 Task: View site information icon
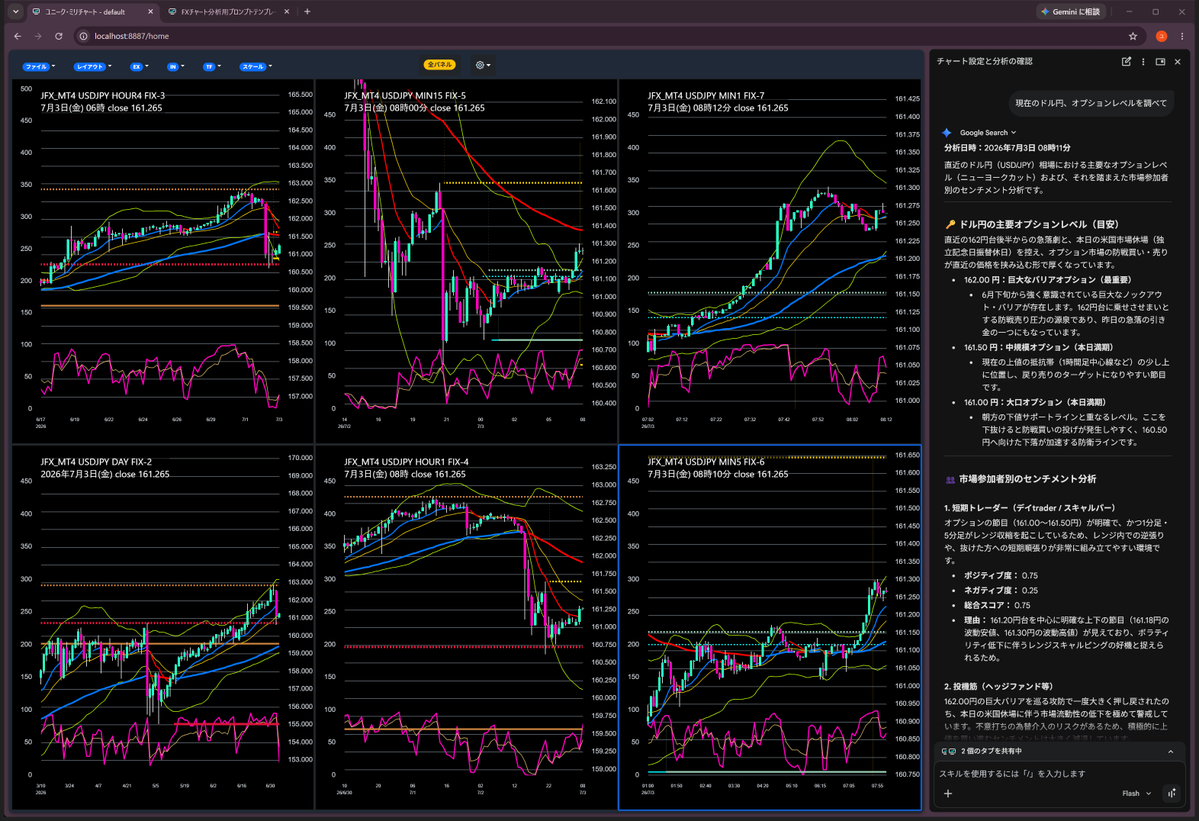[x=83, y=36]
